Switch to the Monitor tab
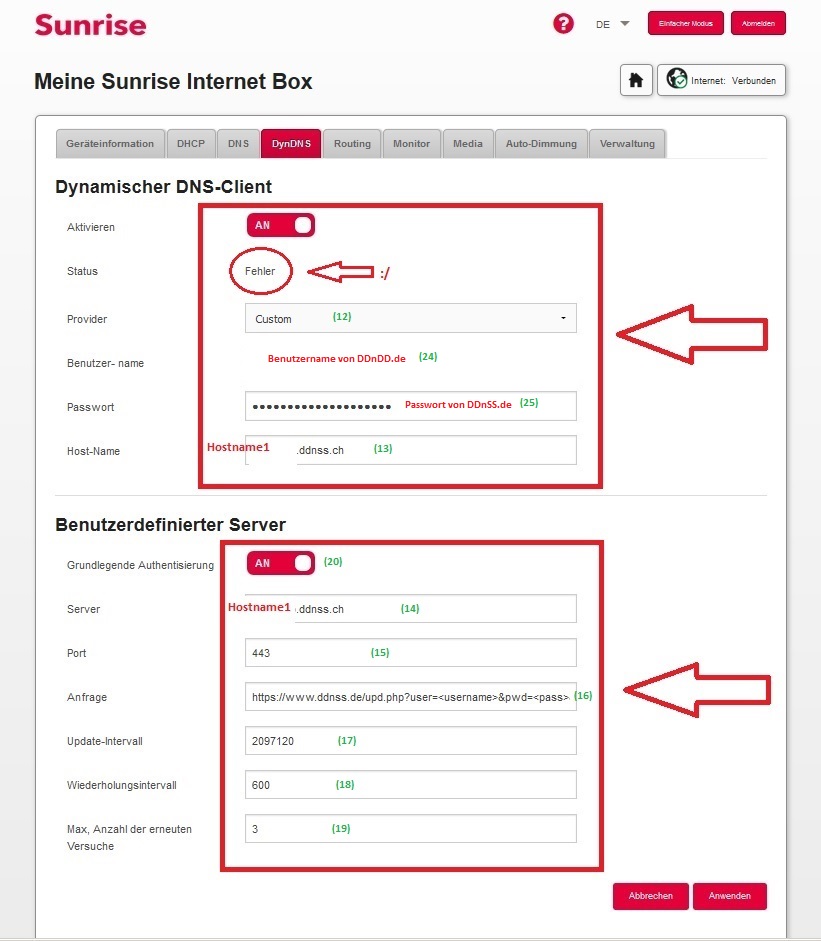 coord(412,143)
